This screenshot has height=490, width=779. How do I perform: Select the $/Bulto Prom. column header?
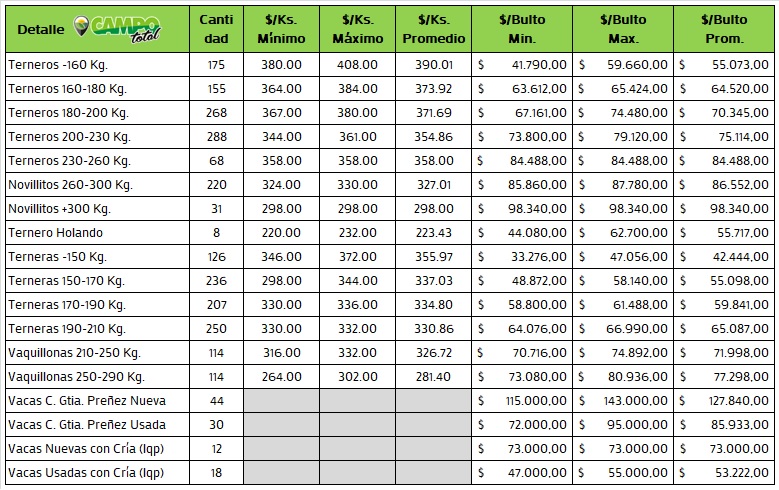723,29
